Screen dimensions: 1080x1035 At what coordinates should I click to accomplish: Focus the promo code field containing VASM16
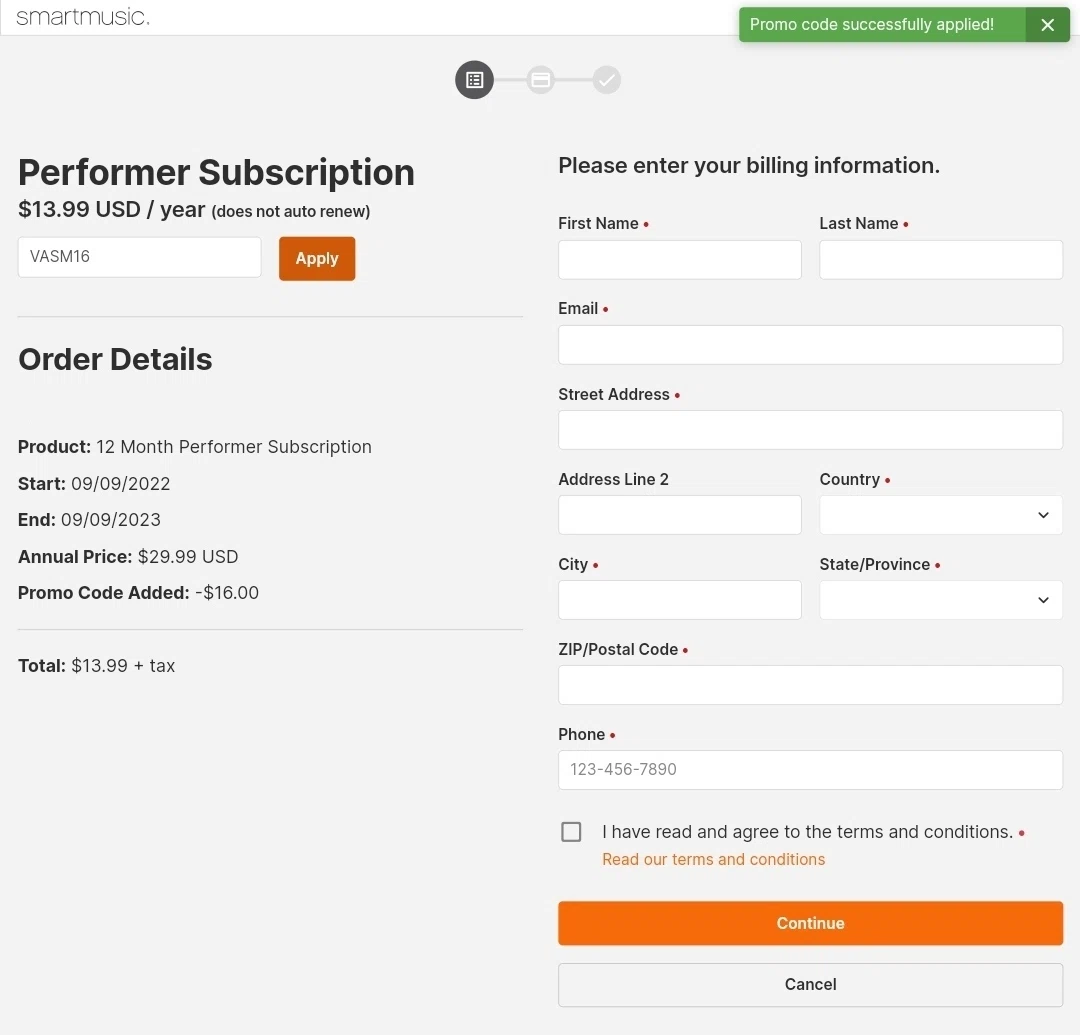pyautogui.click(x=140, y=257)
